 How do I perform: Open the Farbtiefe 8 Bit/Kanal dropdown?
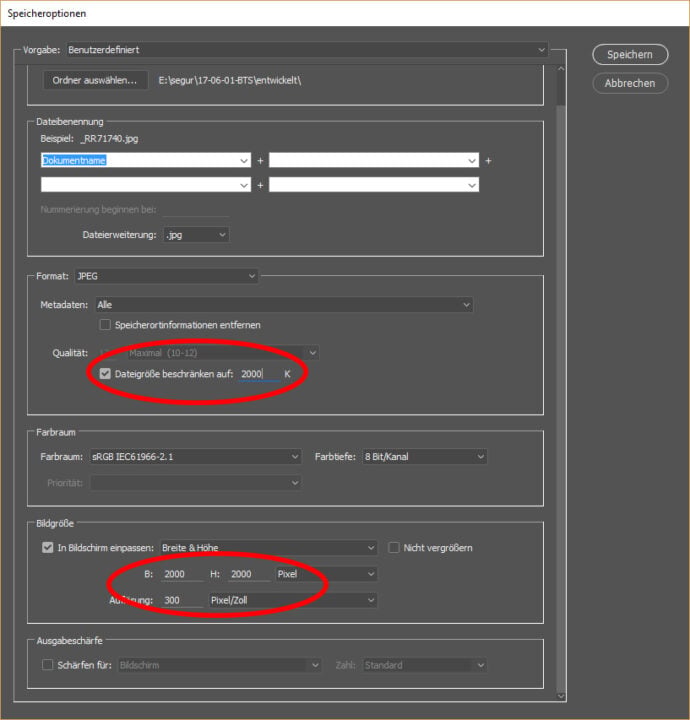pos(425,456)
